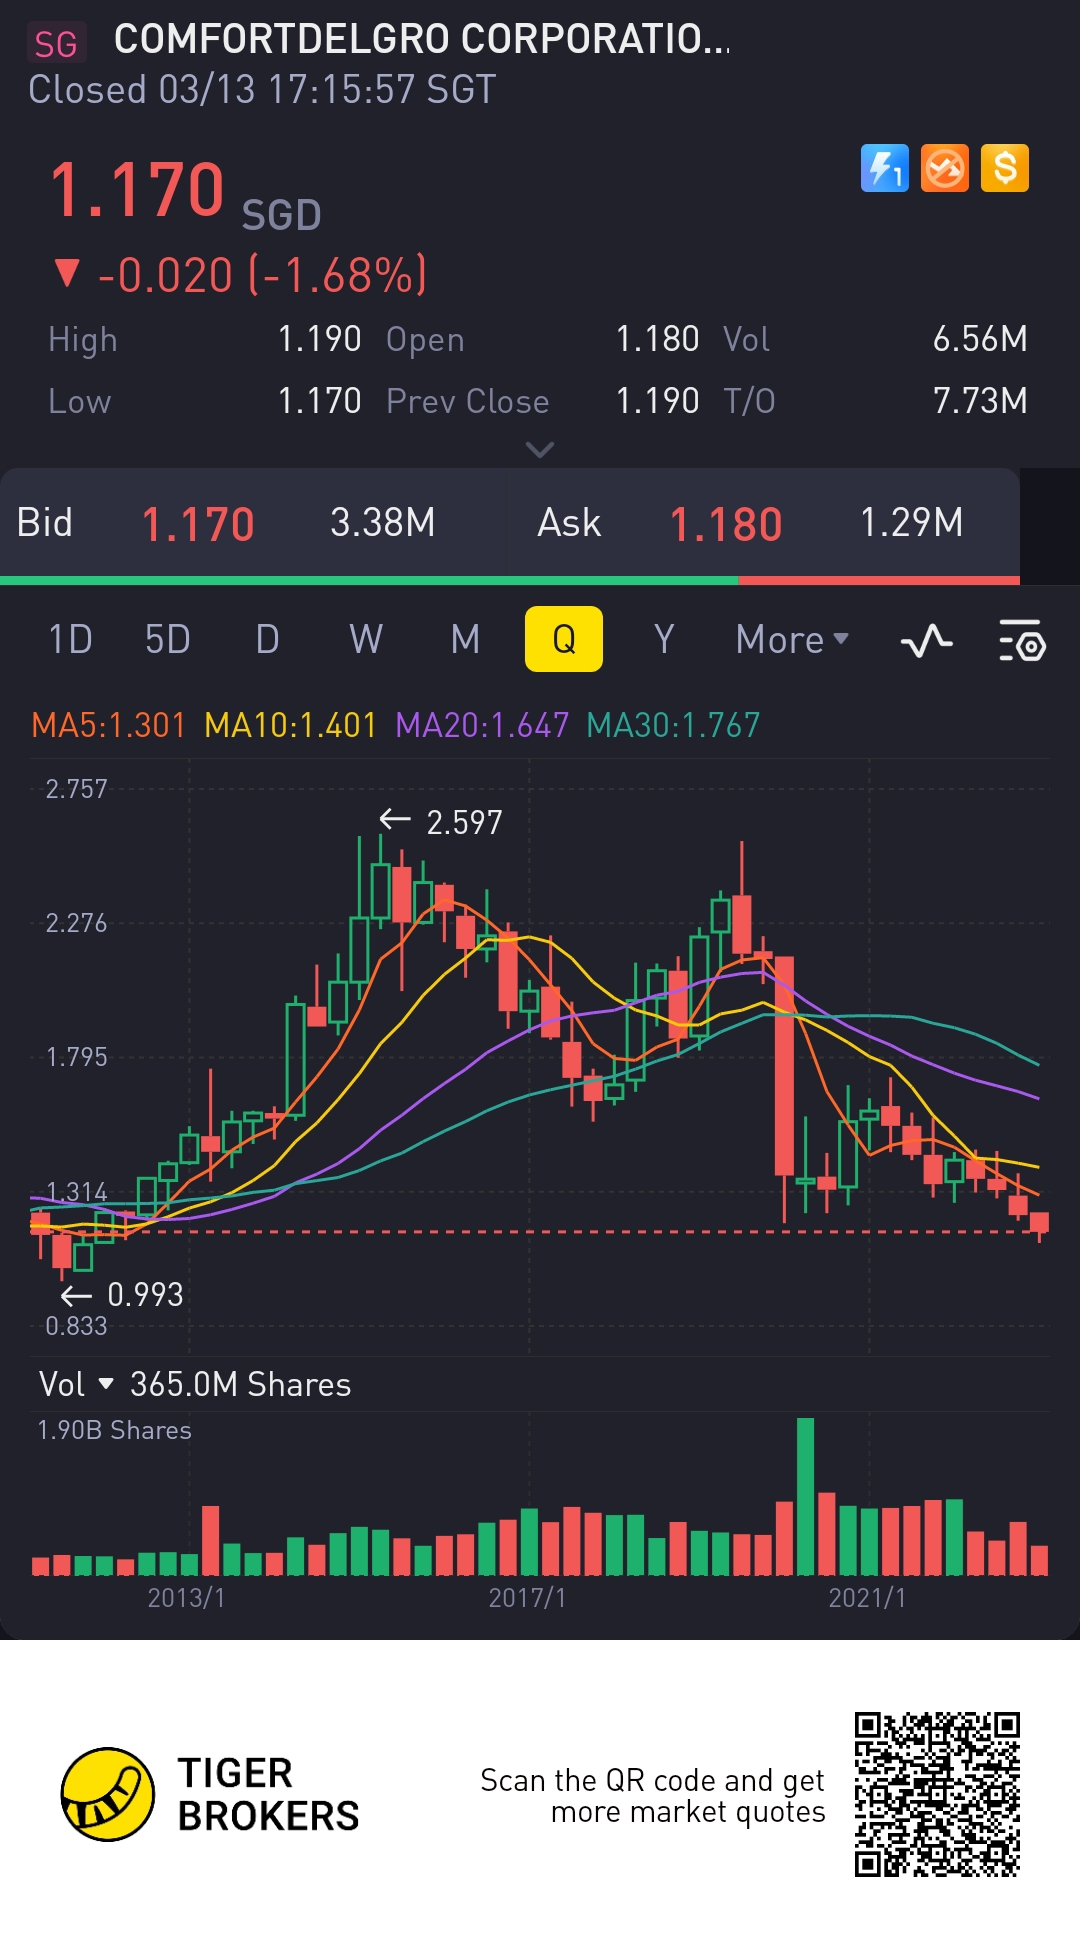Tap the tallest green volume bar
1080x1950 pixels.
click(x=805, y=1496)
